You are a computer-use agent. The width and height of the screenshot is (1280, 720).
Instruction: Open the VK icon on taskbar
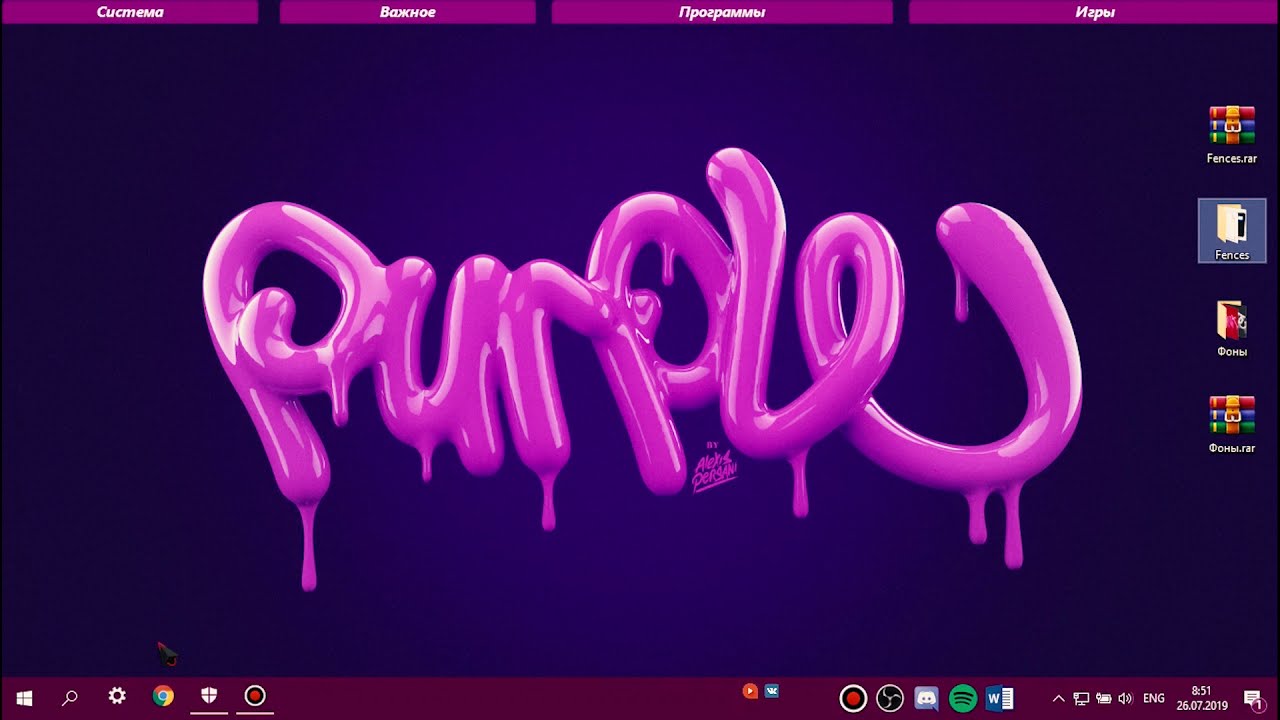pos(772,691)
